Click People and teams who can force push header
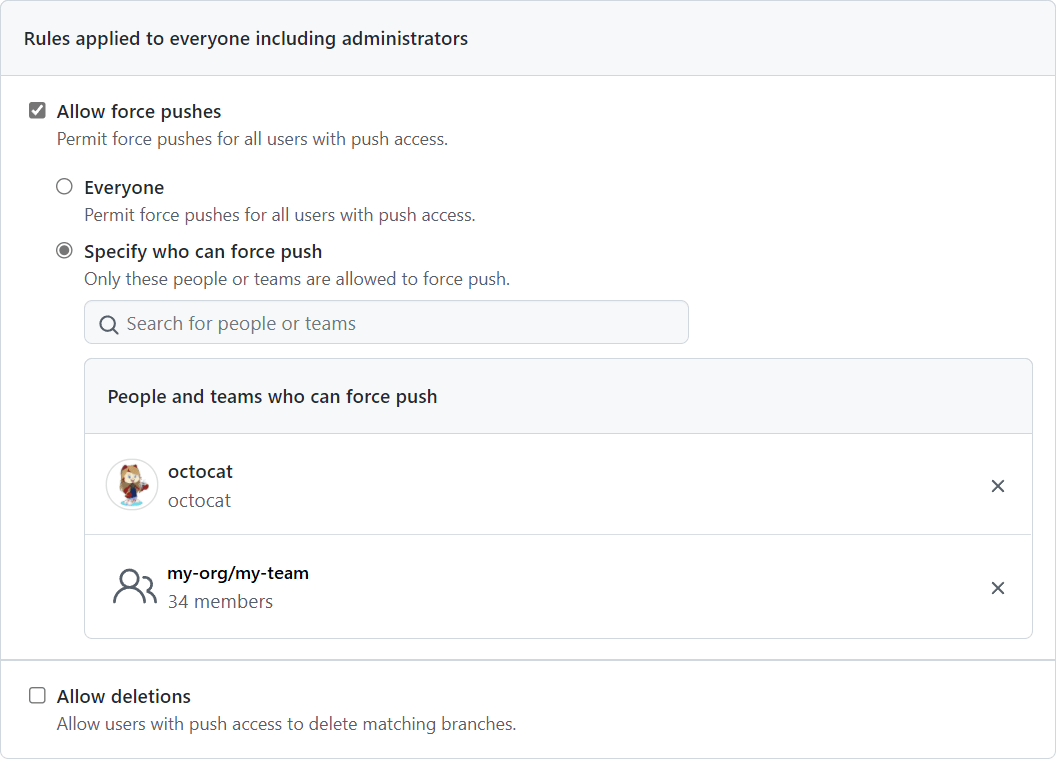Screen dimensions: 1056x759 coord(272,397)
